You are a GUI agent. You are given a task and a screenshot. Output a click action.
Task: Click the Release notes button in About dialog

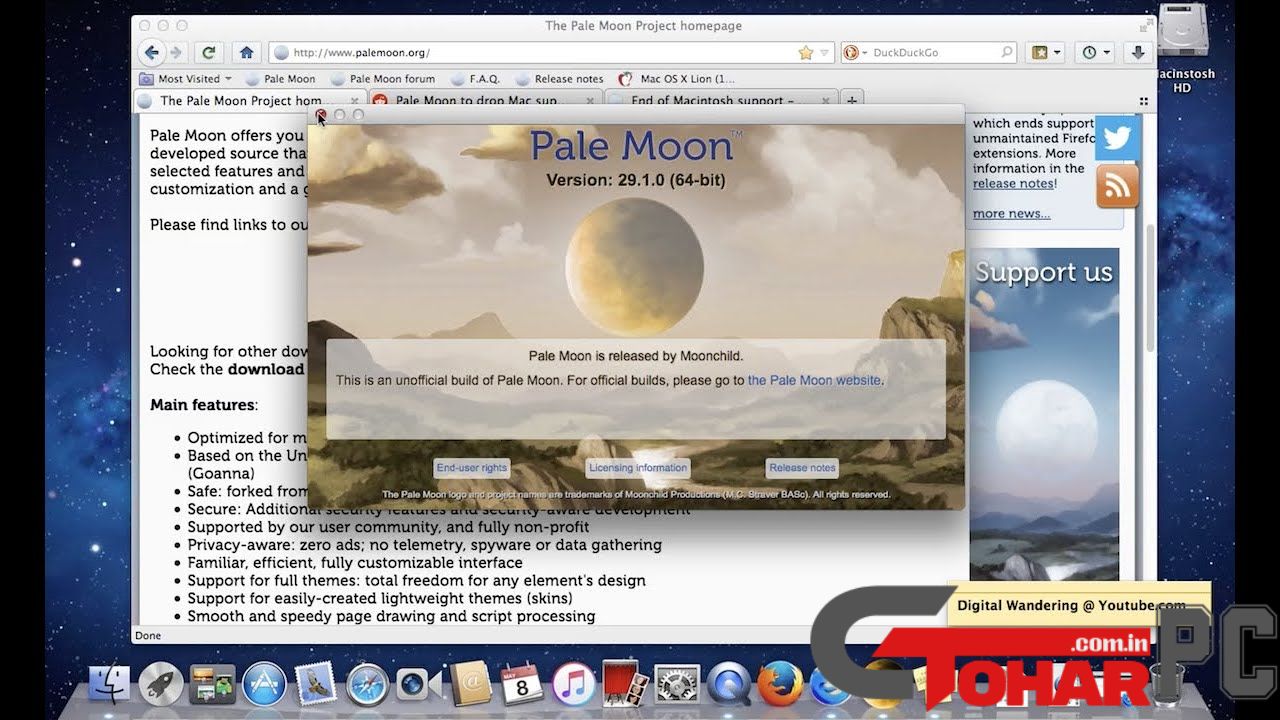[x=802, y=467]
